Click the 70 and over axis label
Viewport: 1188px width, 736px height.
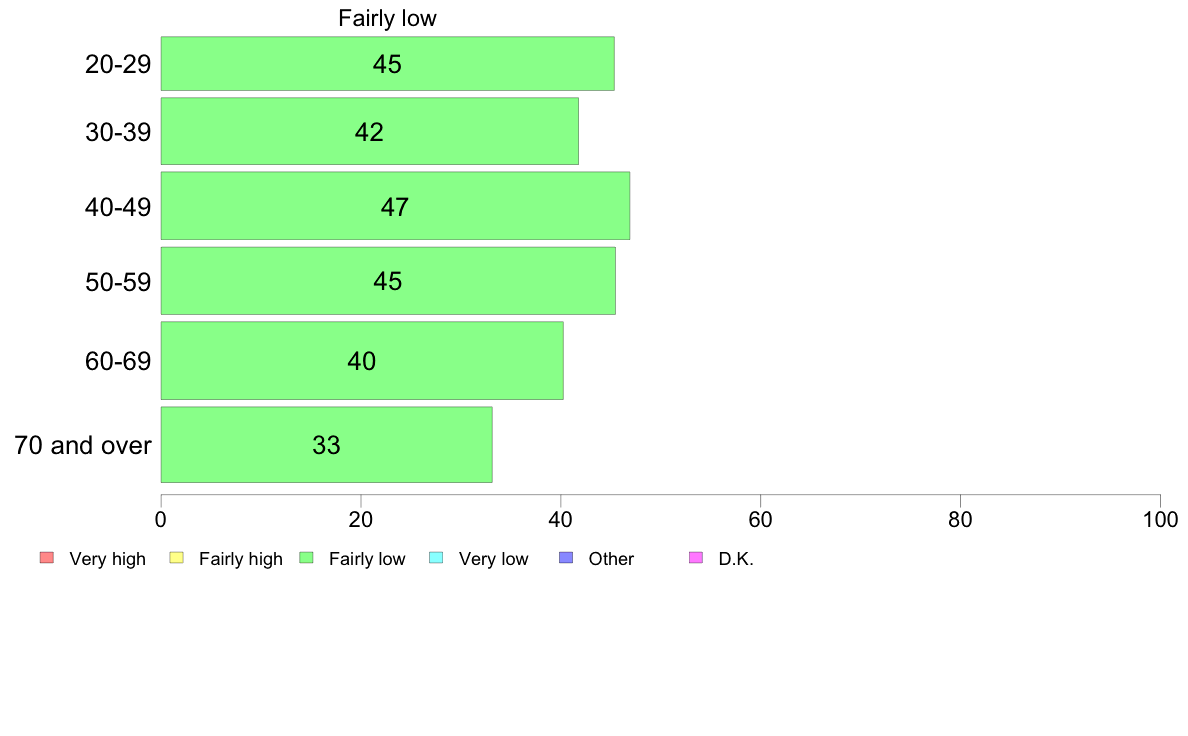click(x=83, y=445)
